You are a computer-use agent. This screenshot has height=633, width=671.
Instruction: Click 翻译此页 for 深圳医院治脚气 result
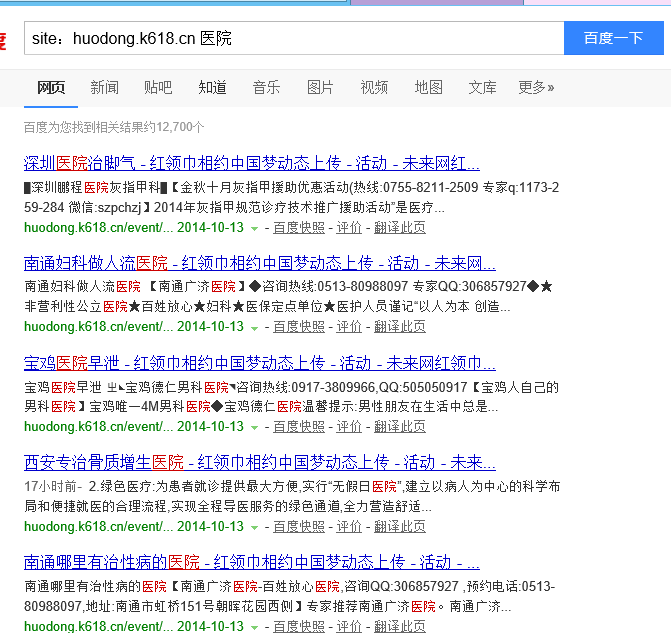(x=400, y=227)
